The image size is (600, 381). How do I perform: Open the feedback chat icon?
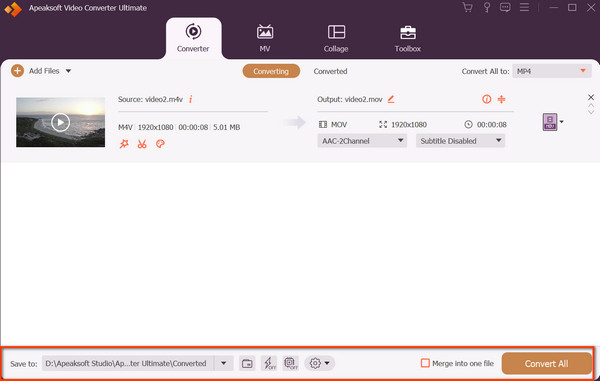coord(505,7)
